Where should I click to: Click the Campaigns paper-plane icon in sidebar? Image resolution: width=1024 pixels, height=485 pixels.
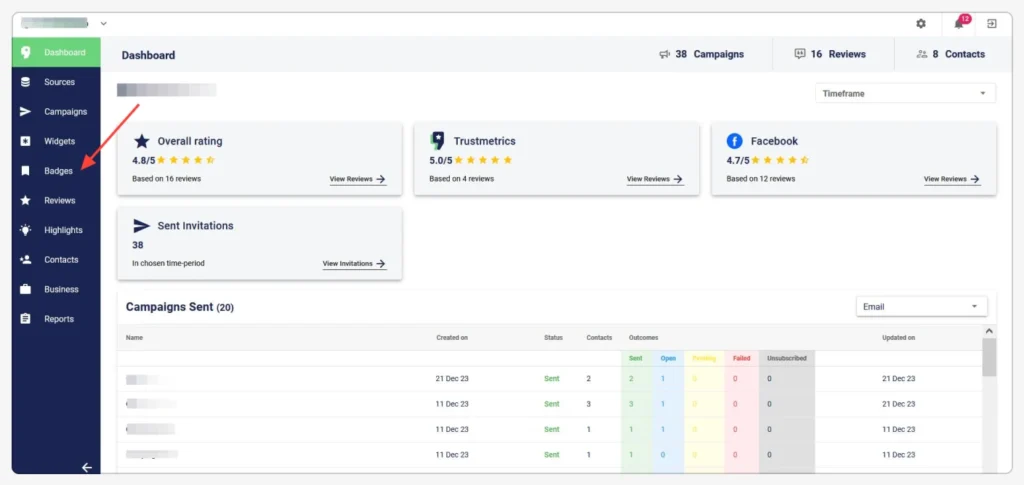pos(25,112)
